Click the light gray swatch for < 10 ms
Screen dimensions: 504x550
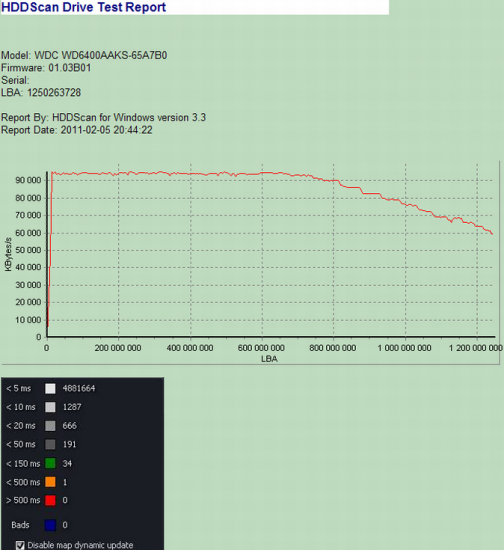(50, 407)
